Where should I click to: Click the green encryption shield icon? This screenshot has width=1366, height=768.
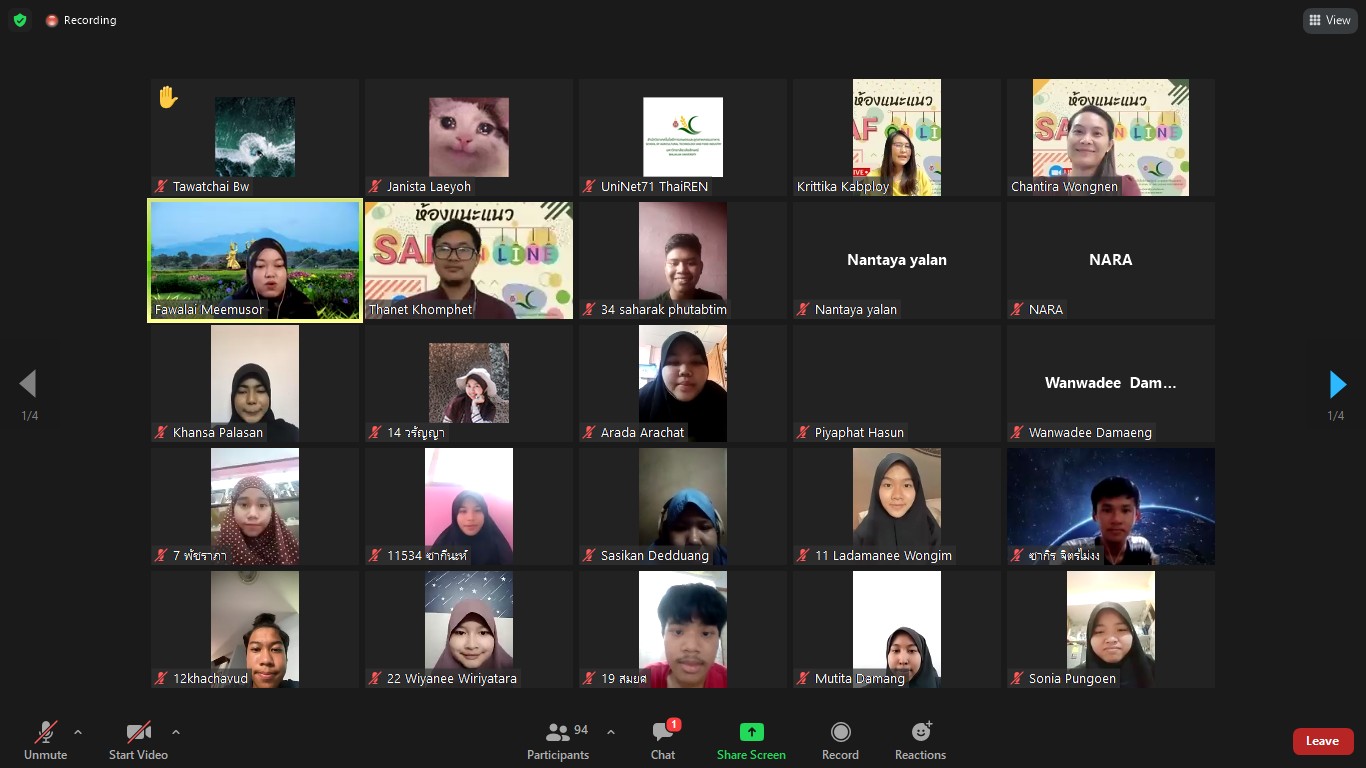pos(20,20)
